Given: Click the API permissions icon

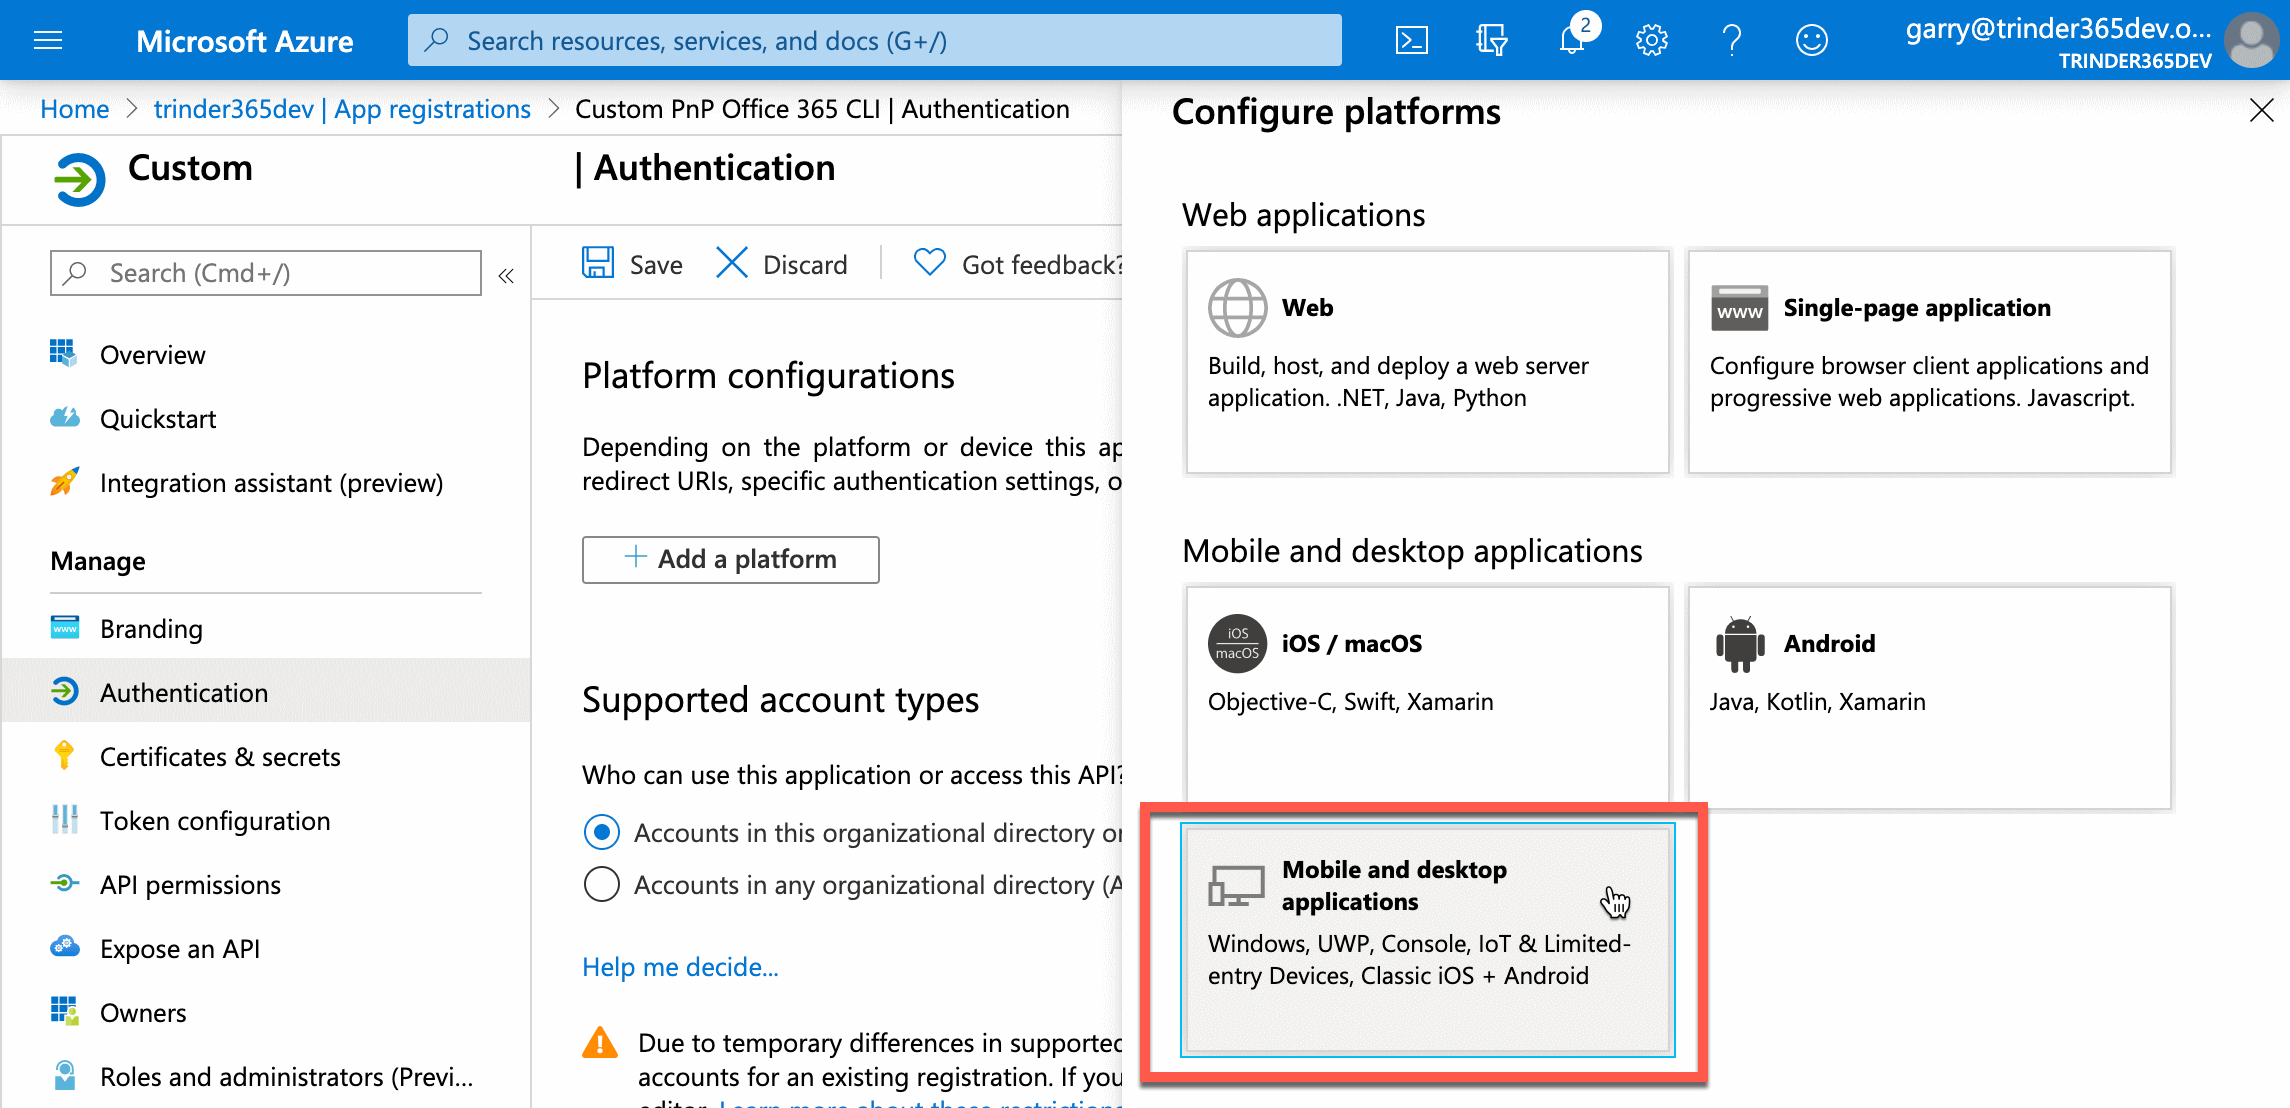Looking at the screenshot, I should click(x=64, y=883).
